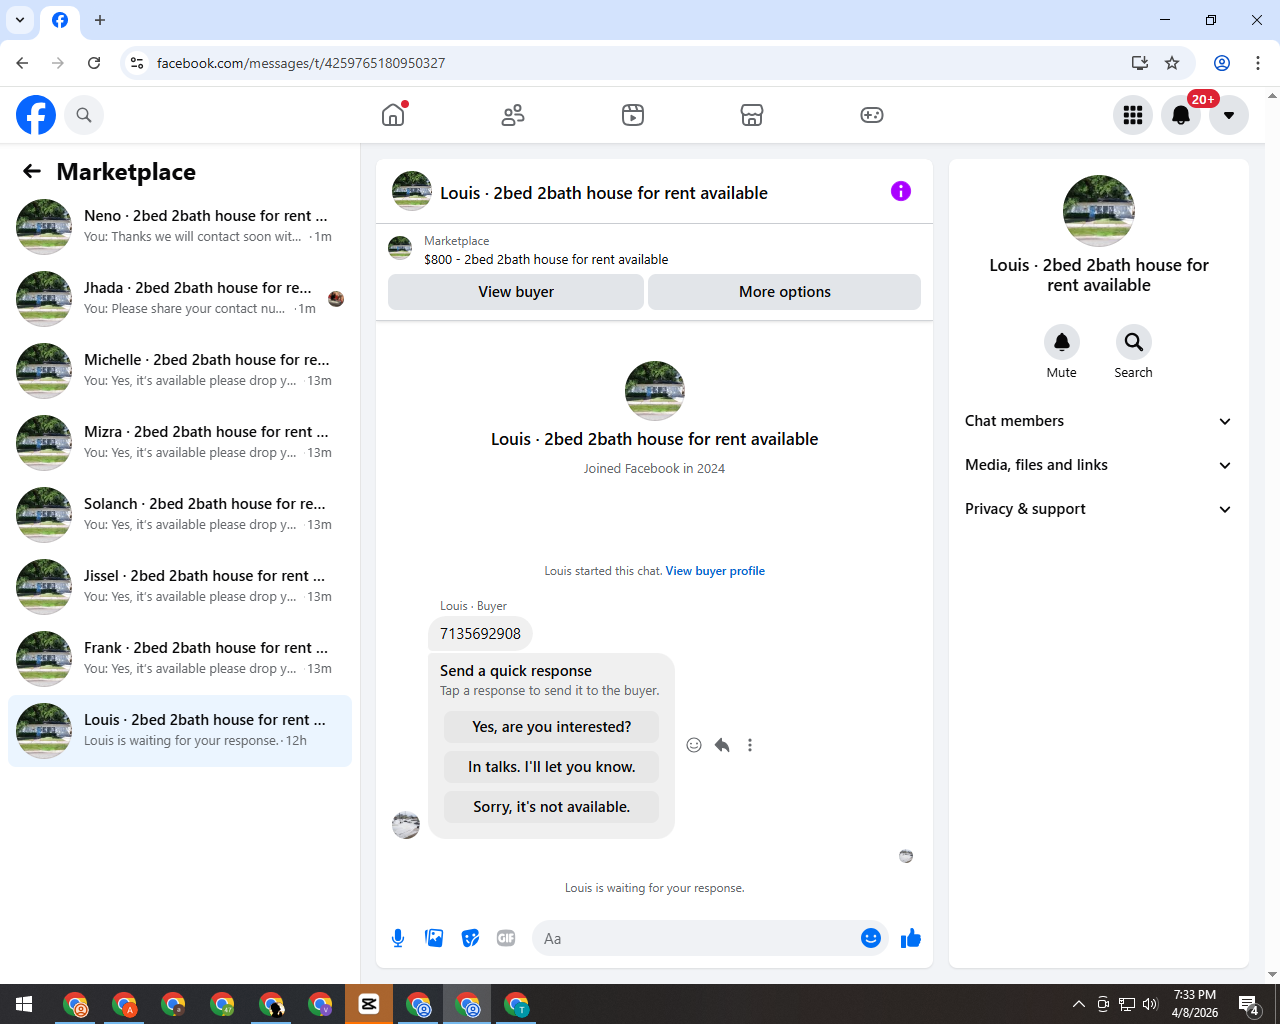Open the three-dot message options
Screen dimensions: 1280x1024
(750, 745)
